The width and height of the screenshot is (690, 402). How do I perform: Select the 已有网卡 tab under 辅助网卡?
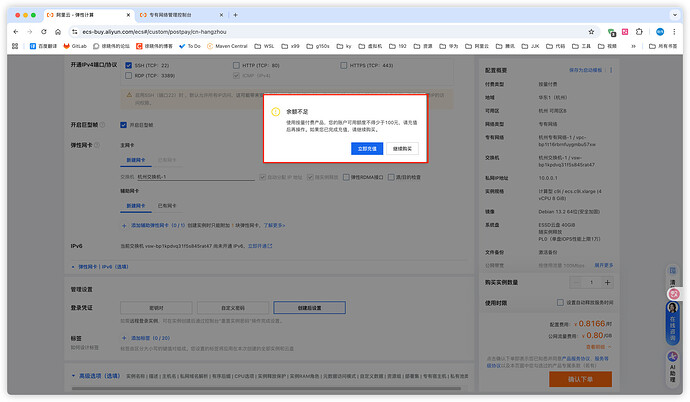click(x=169, y=204)
